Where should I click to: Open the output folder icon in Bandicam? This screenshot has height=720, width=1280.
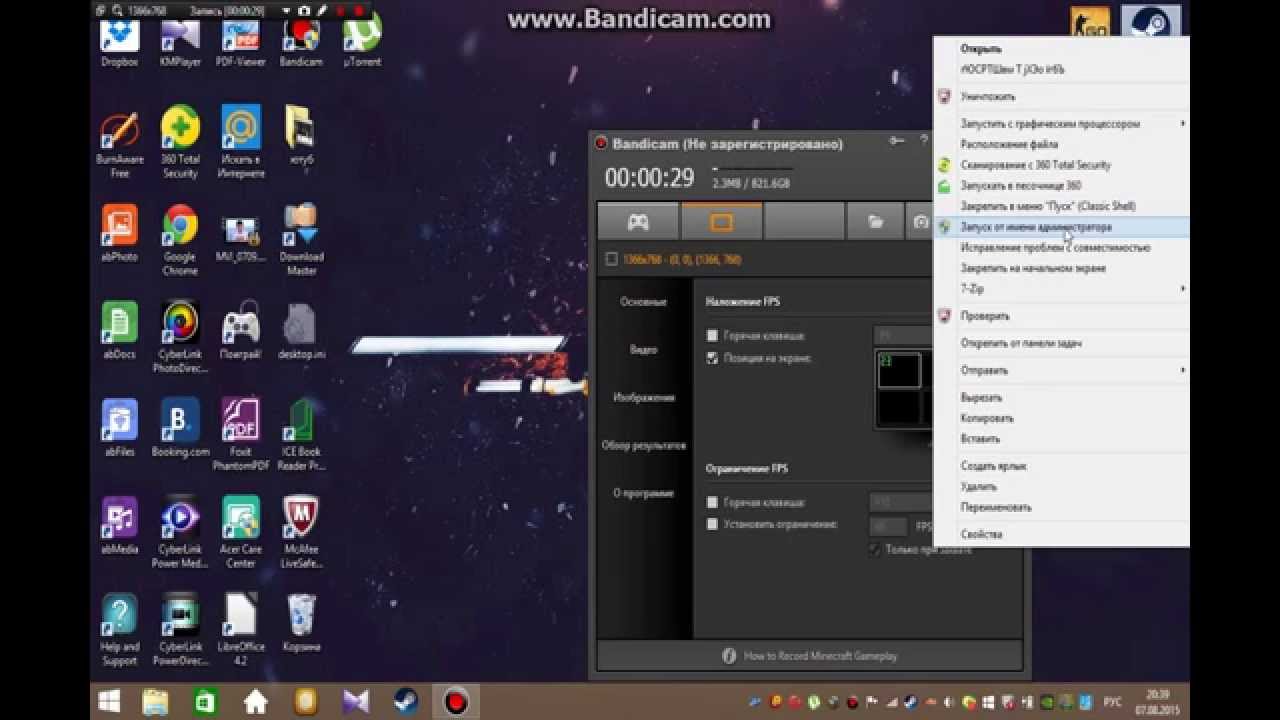(x=875, y=222)
